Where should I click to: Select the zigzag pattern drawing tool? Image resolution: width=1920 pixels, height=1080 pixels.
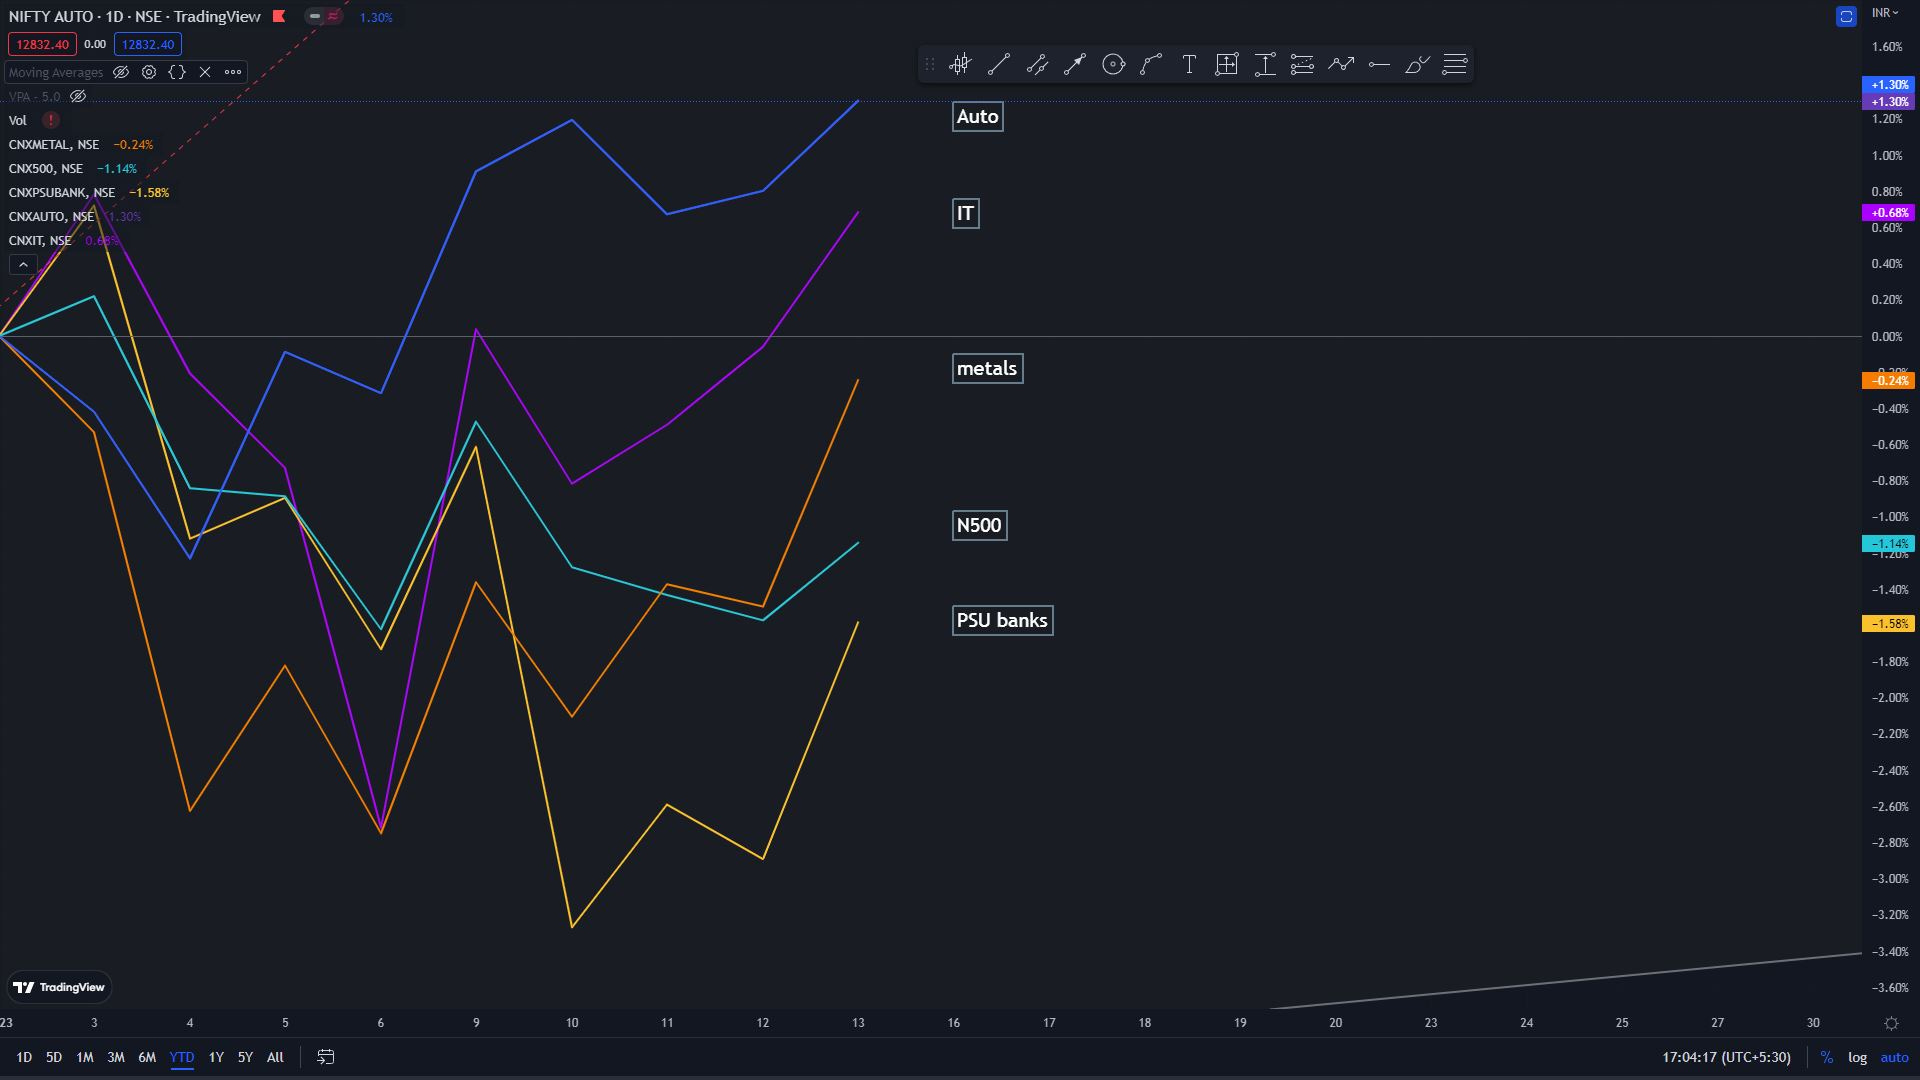[1341, 64]
